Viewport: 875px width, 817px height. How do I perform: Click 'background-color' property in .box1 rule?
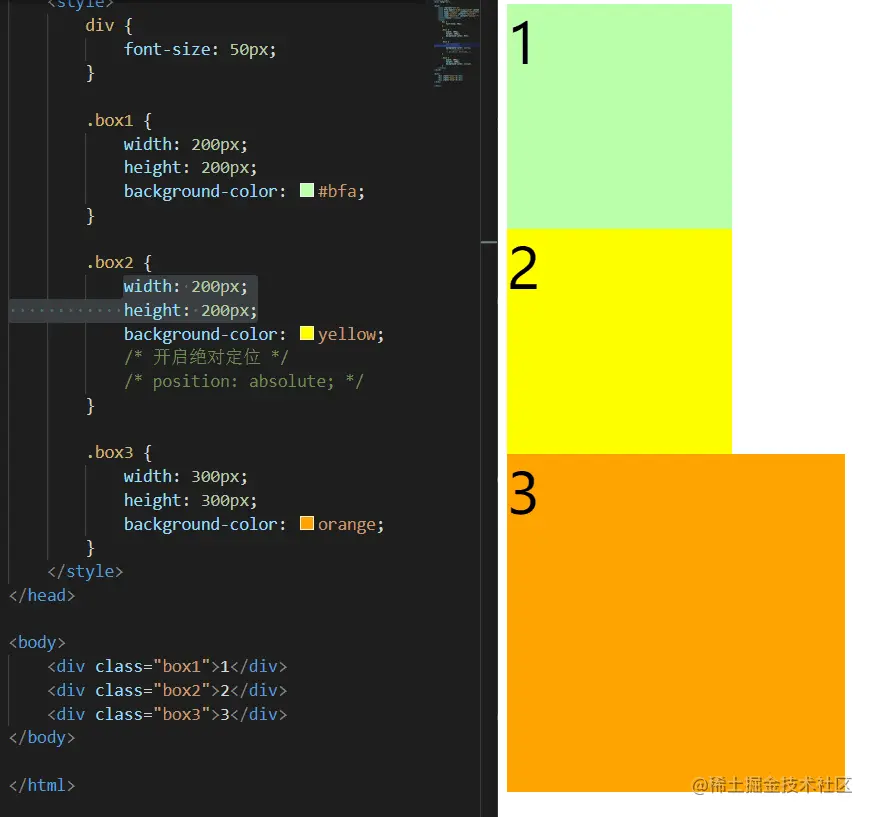[x=200, y=191]
